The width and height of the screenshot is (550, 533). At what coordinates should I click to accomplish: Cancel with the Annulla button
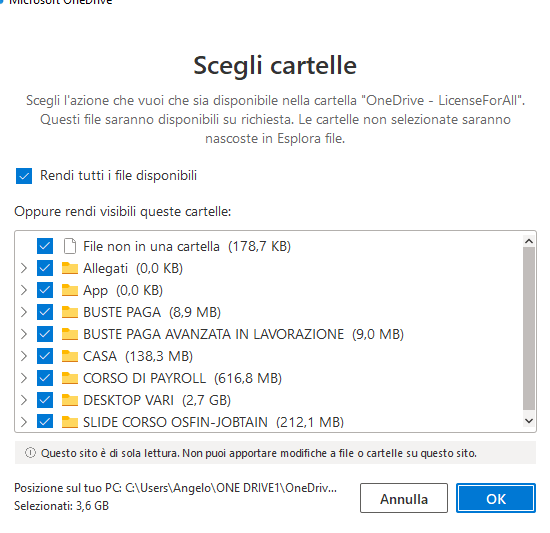404,498
